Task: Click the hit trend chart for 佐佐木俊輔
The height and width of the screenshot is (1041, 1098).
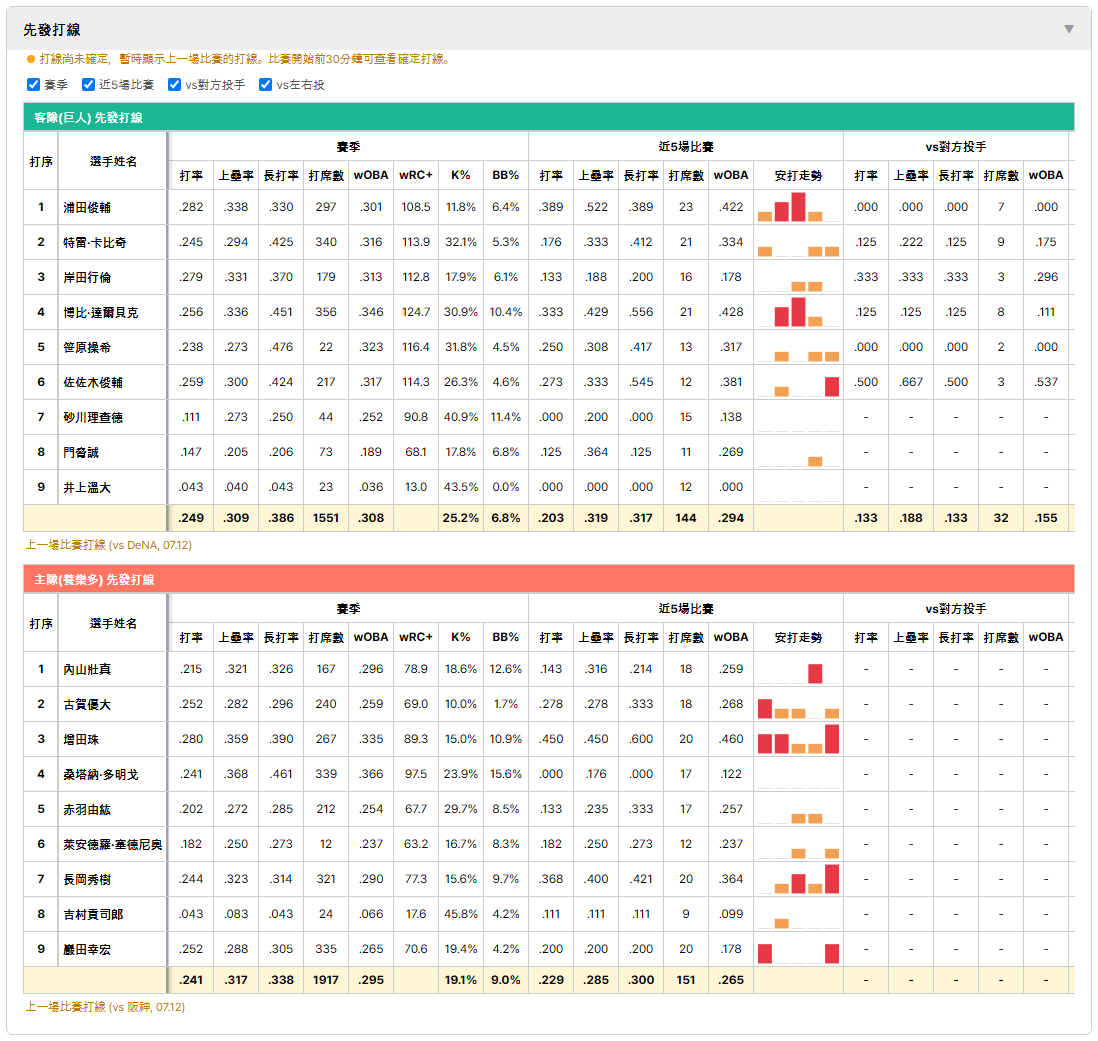Action: click(x=798, y=382)
